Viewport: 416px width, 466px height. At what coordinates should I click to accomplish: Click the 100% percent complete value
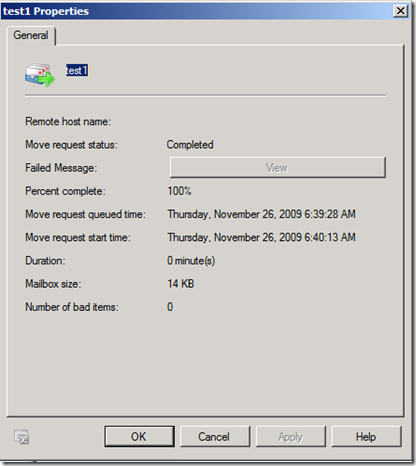[x=179, y=191]
